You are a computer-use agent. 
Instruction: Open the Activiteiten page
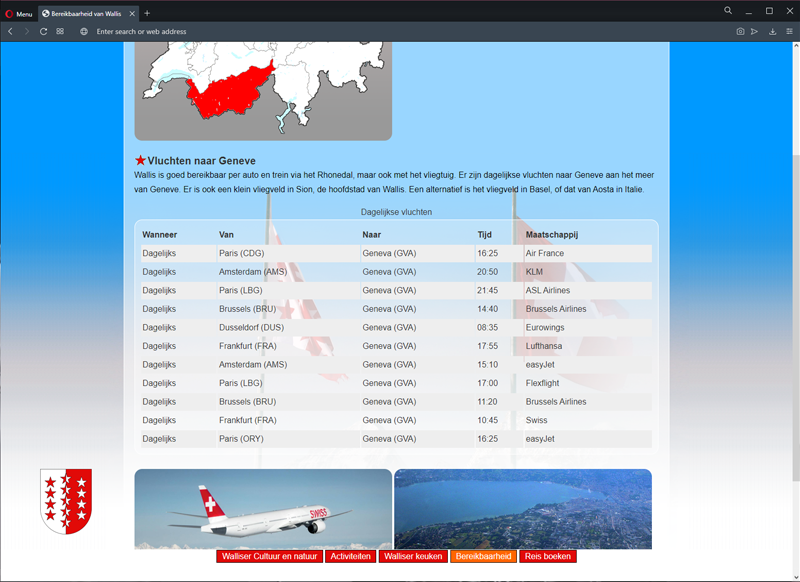pos(351,556)
